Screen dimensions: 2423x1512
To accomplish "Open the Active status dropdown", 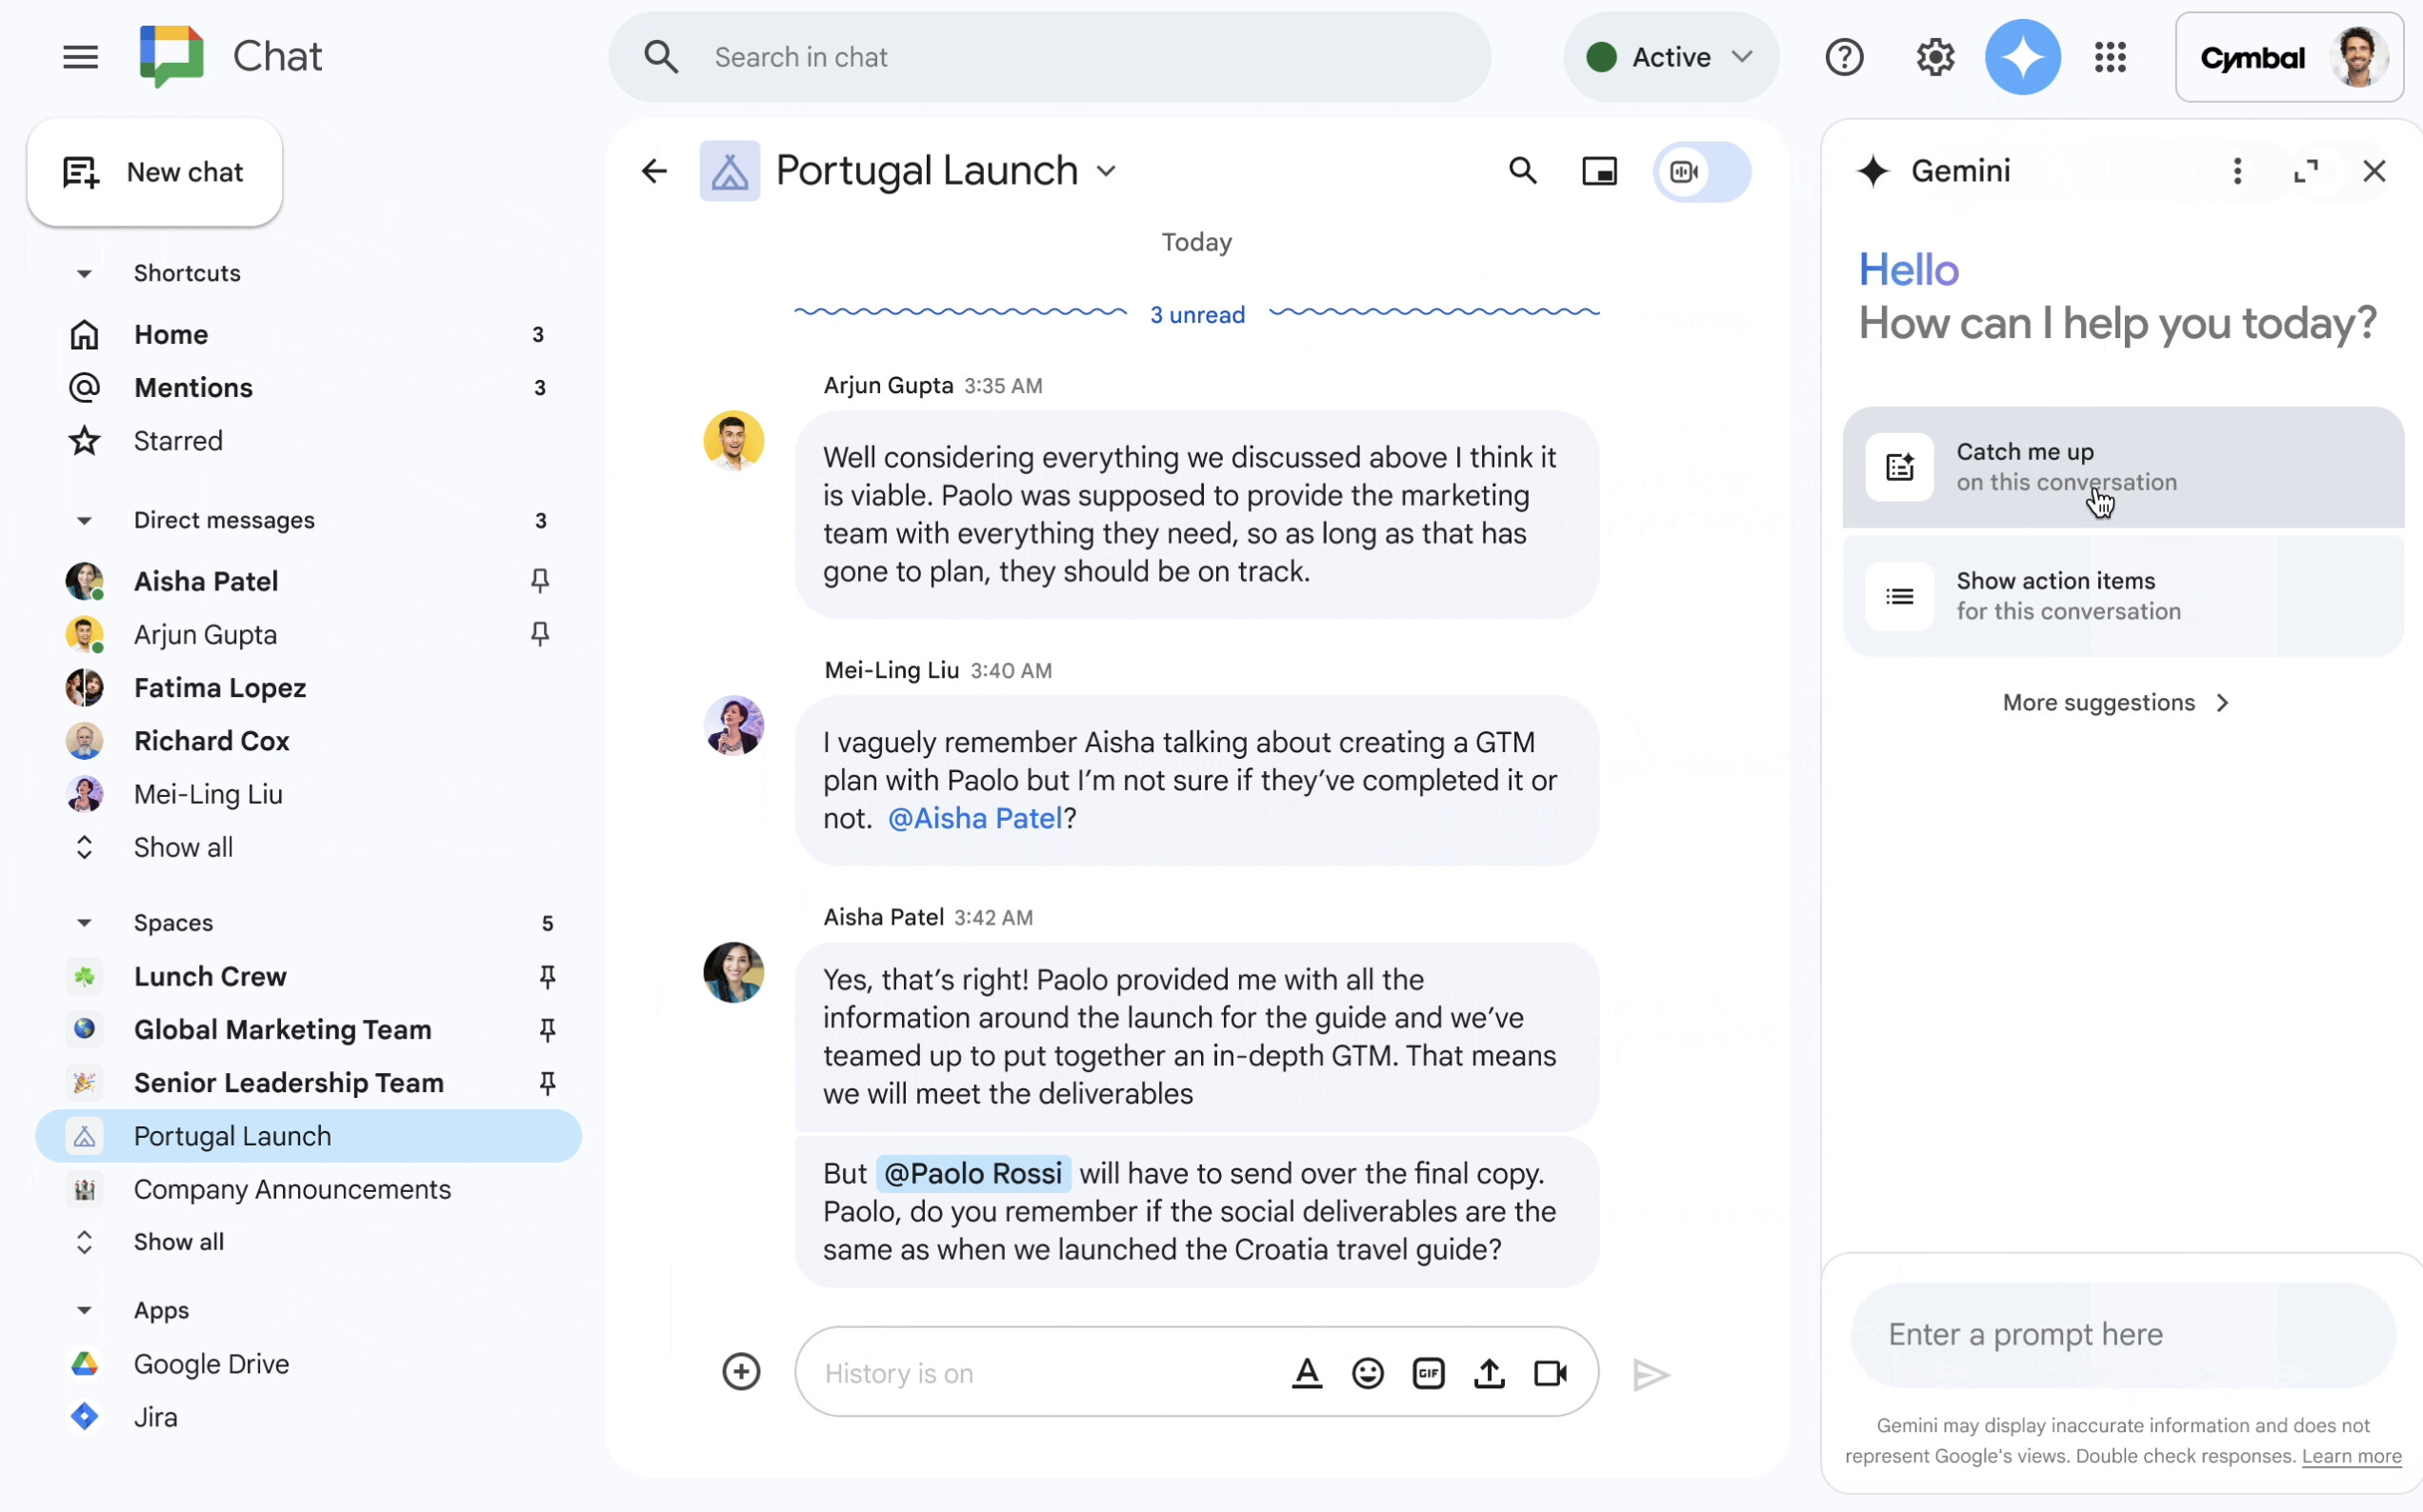I will pos(1670,57).
